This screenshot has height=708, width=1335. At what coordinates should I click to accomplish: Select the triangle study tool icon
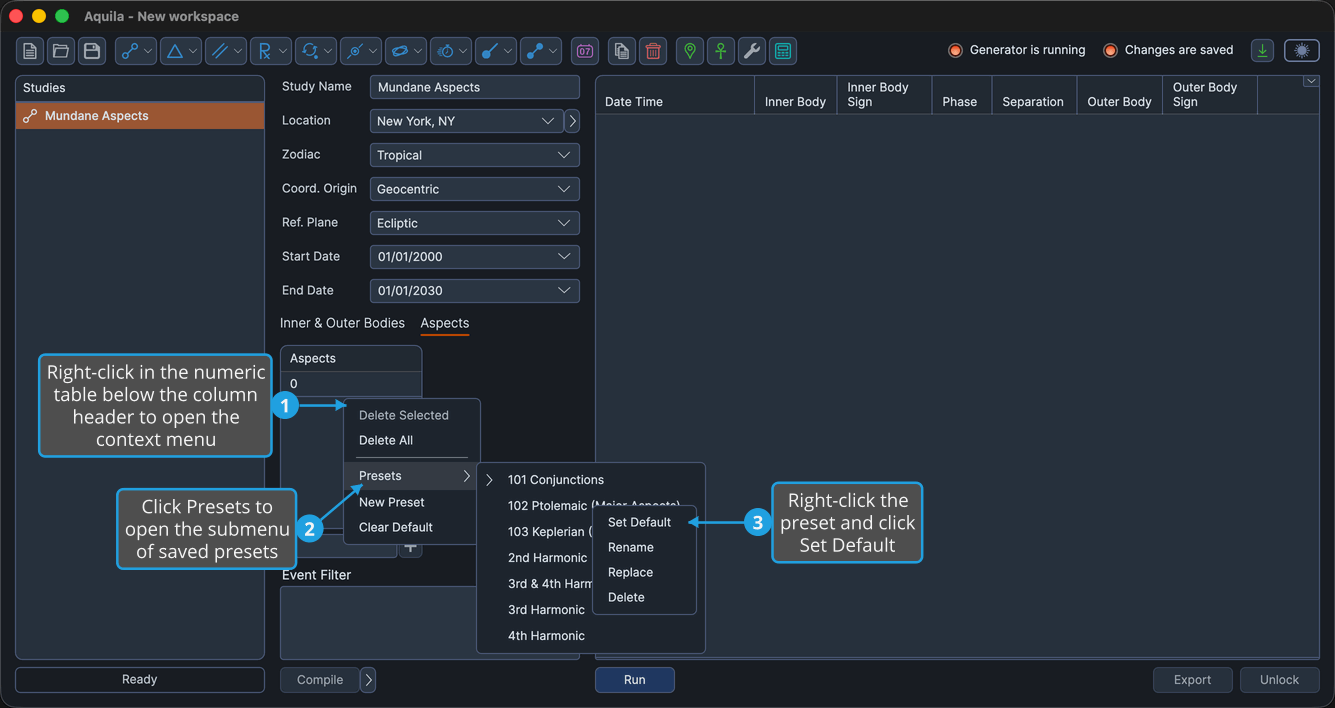[x=174, y=51]
